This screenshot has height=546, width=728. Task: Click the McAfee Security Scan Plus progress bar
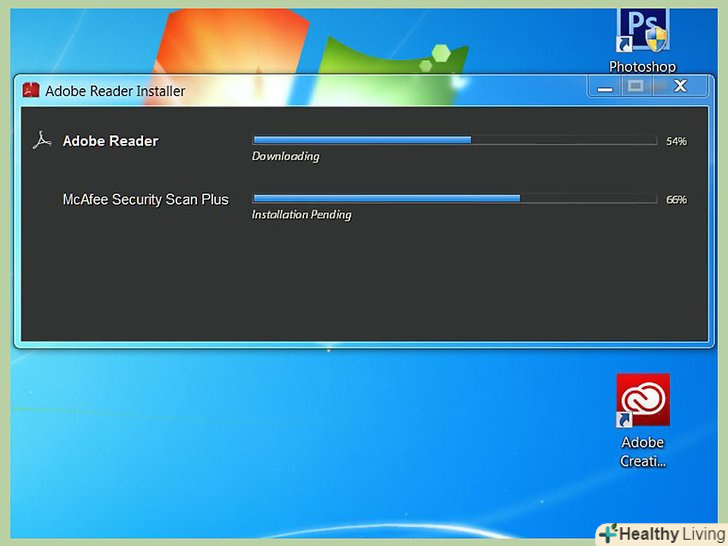[455, 199]
